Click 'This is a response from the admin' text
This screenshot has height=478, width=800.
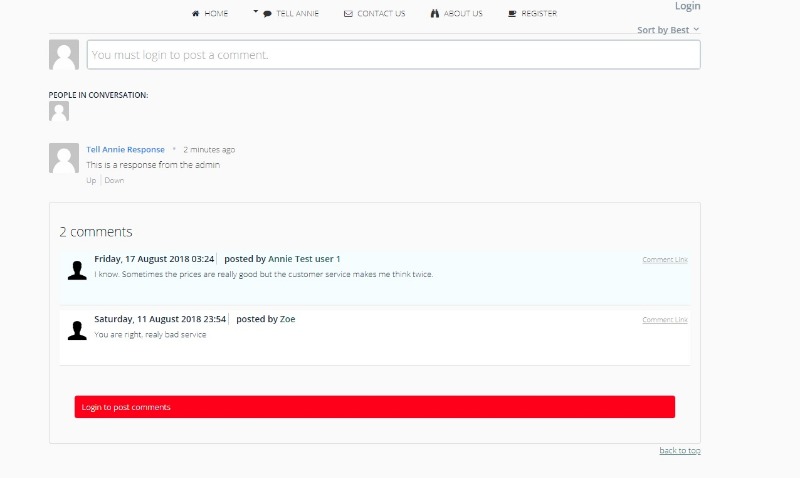[153, 165]
